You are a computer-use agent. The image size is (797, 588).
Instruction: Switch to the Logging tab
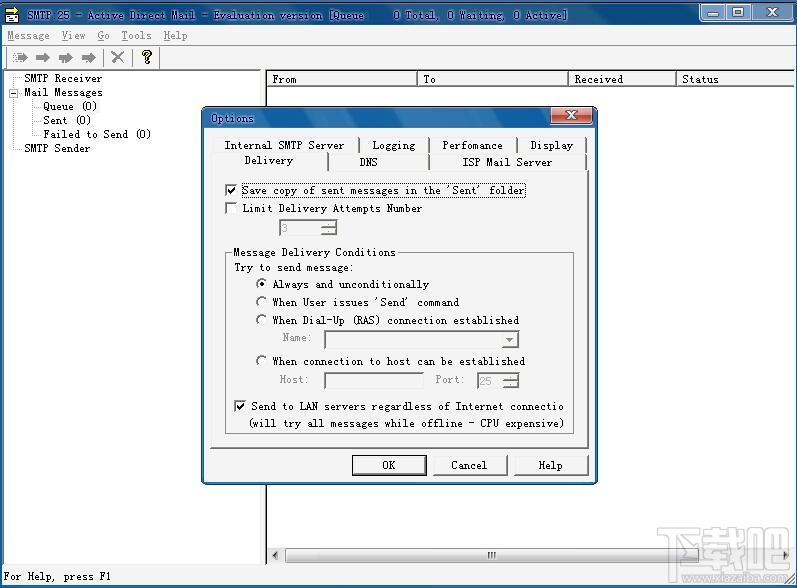tap(394, 145)
